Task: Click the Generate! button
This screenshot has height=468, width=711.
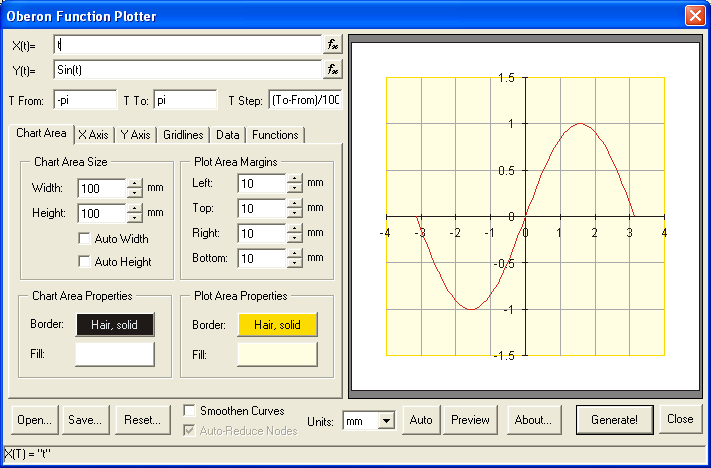Action: pos(614,420)
